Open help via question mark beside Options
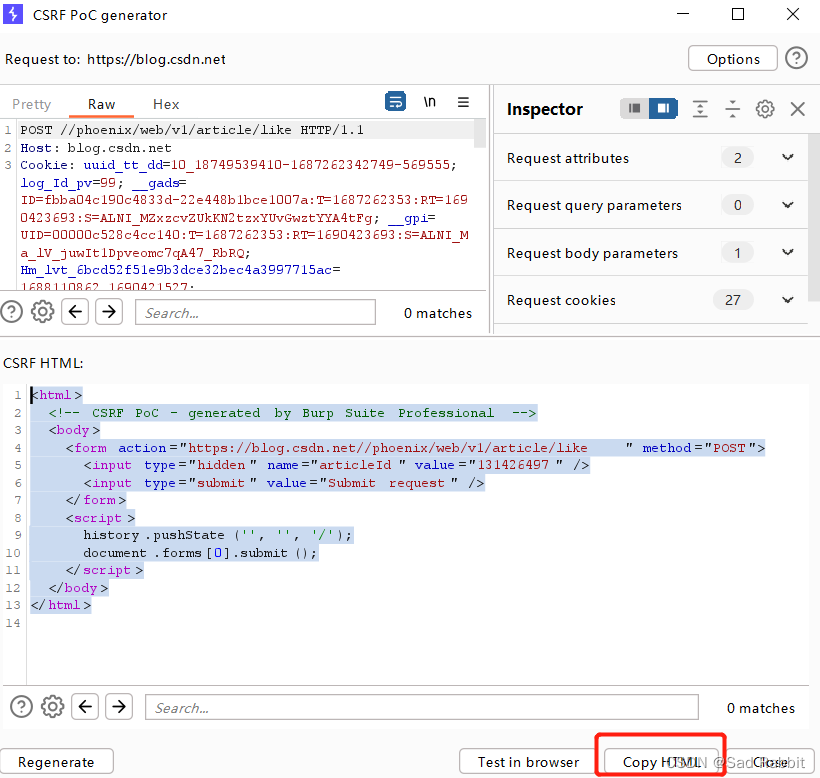The height and width of the screenshot is (778, 820). 796,58
